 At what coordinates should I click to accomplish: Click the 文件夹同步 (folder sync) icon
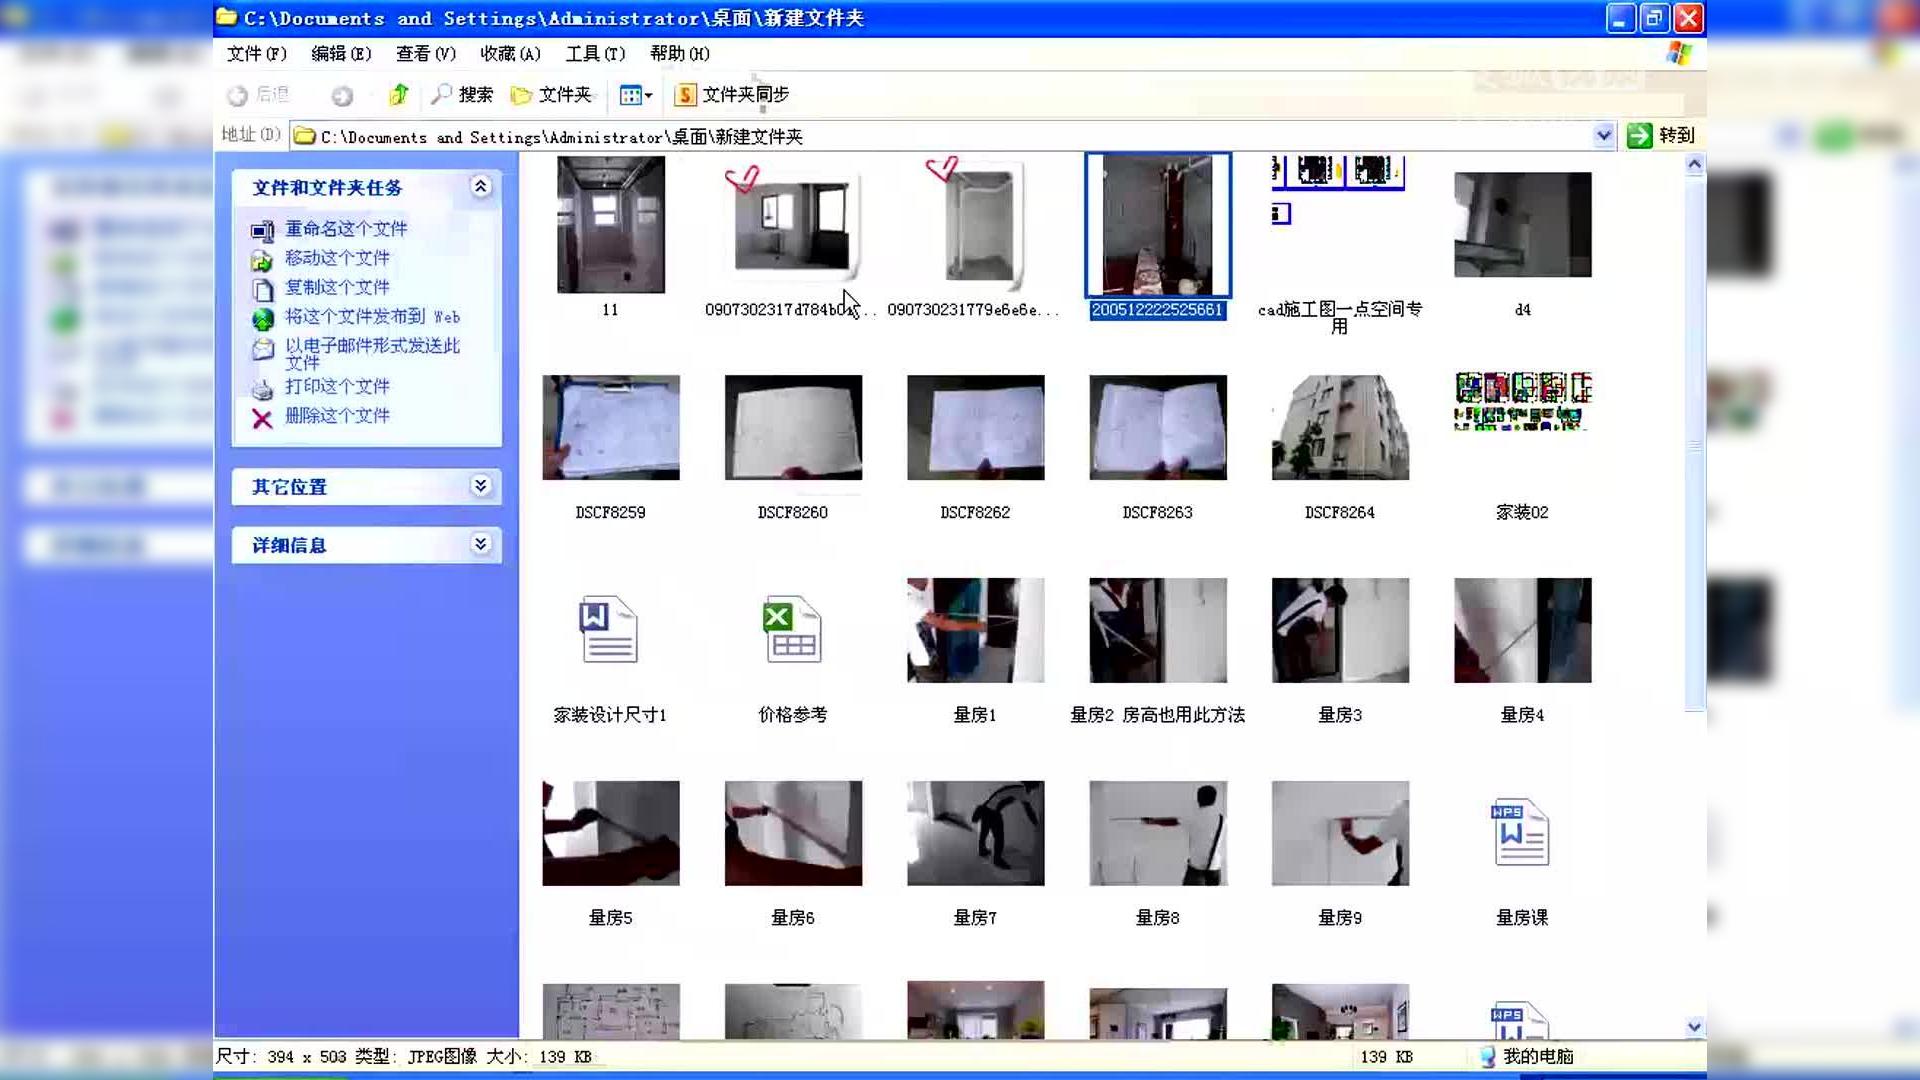tap(686, 95)
